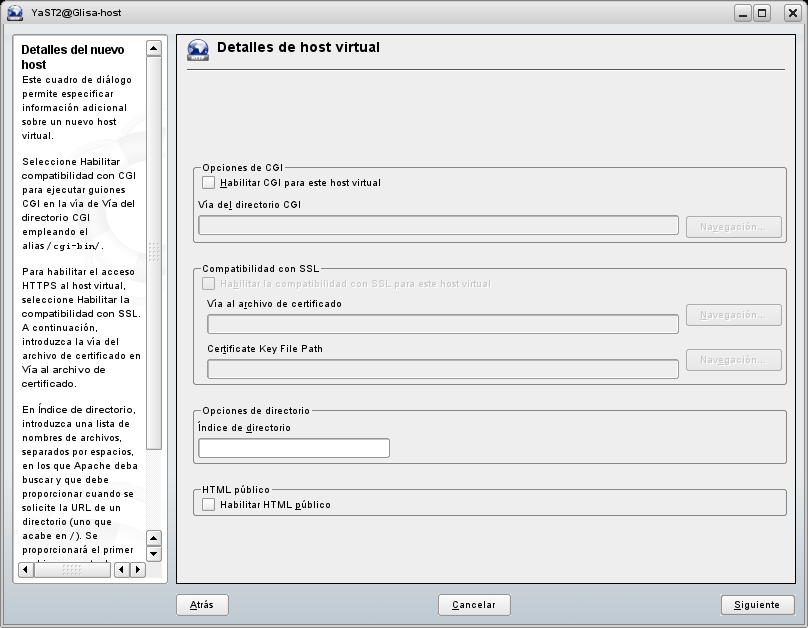Click the help panel's horizontal scroll-right arrow

tap(137, 570)
